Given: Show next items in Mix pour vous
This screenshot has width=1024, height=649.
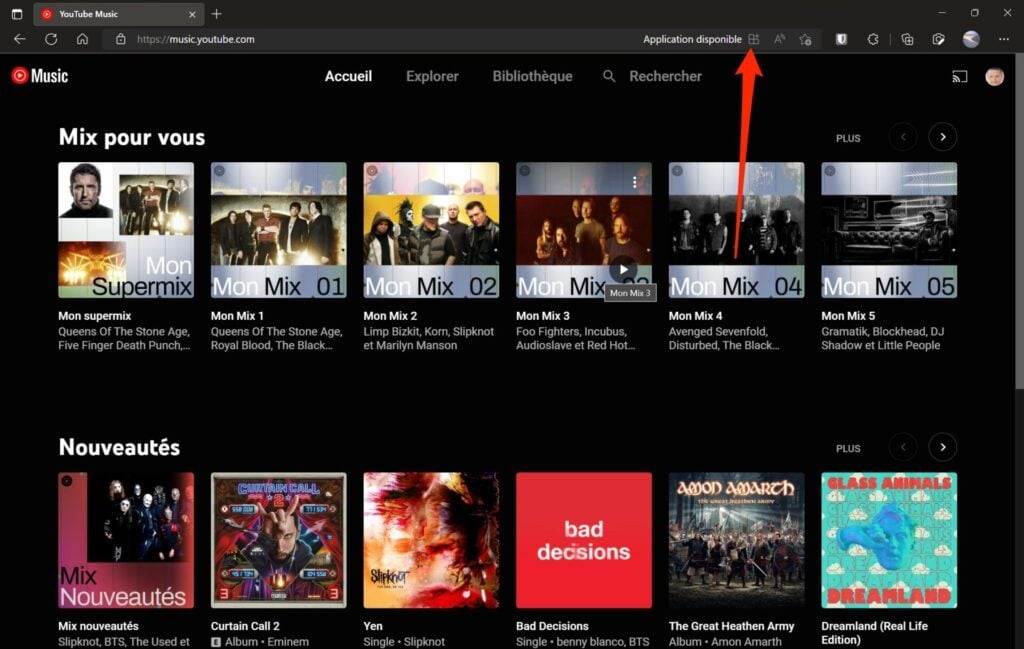Looking at the screenshot, I should tap(942, 137).
